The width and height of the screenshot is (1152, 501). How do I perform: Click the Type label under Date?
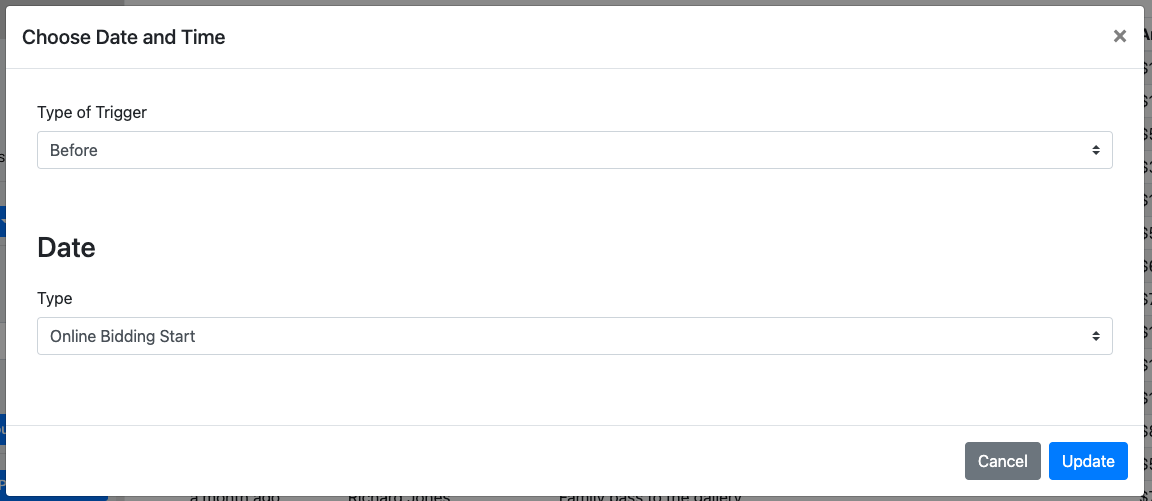(x=54, y=298)
